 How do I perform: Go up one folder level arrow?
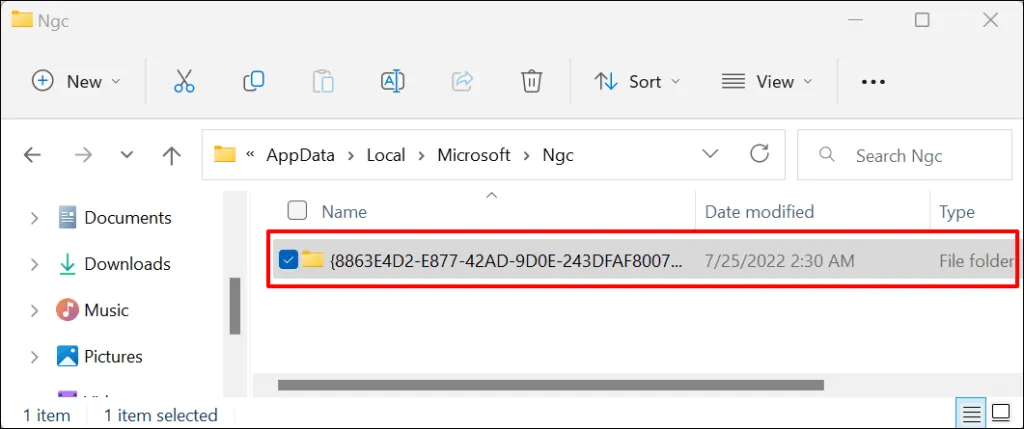click(172, 155)
